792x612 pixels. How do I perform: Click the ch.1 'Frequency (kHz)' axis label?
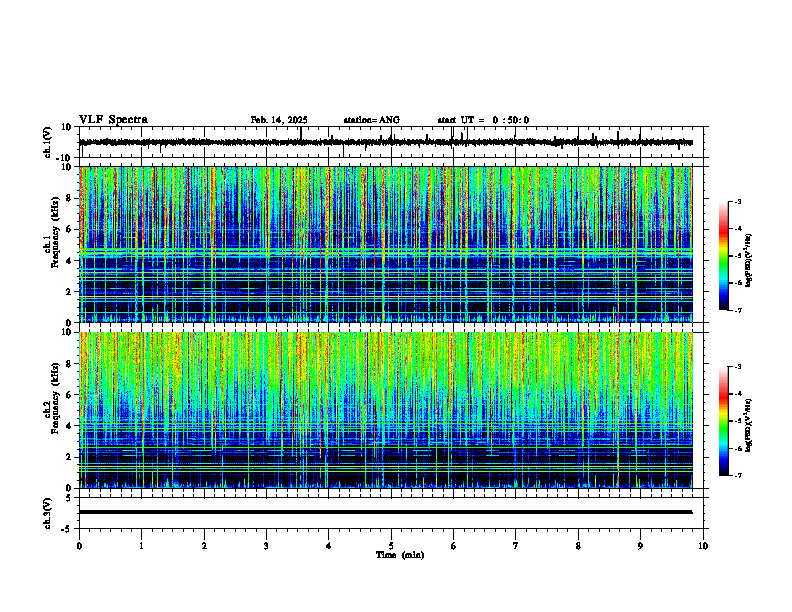pyautogui.click(x=55, y=232)
